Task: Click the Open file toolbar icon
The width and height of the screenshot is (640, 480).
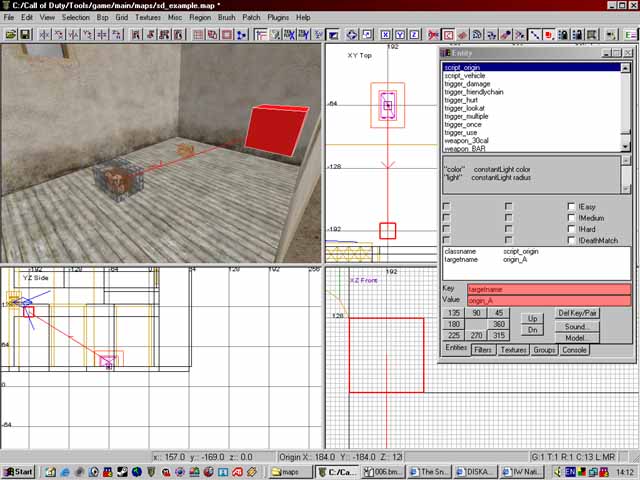Action: coord(11,35)
